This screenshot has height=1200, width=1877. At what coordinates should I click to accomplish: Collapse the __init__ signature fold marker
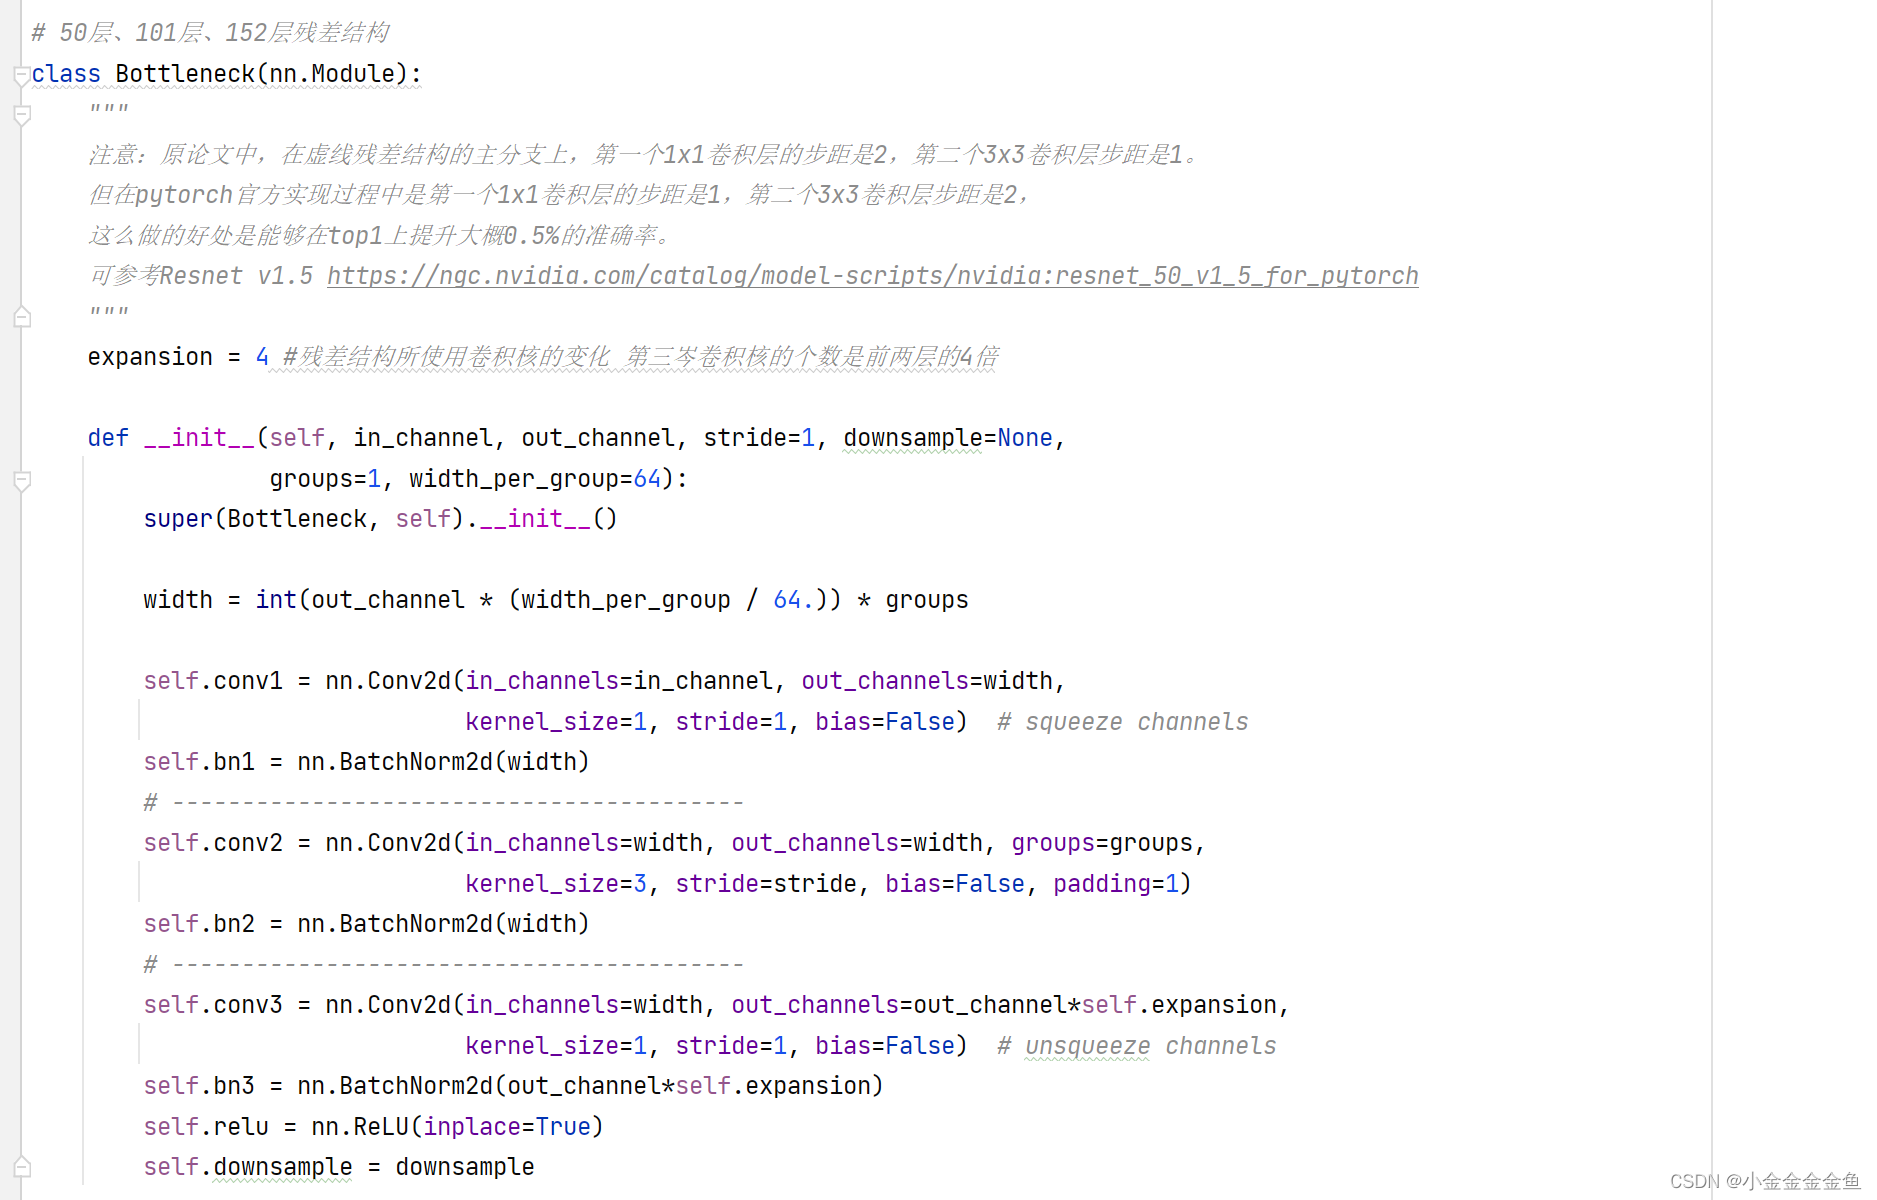click(22, 481)
